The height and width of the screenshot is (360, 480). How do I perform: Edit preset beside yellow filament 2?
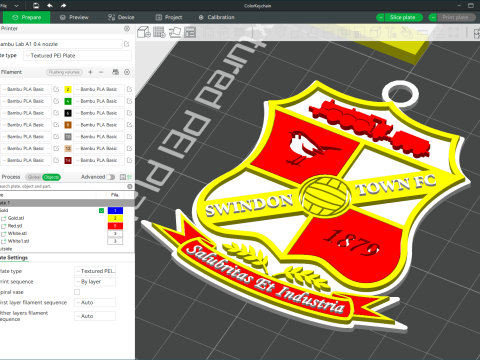click(x=56, y=89)
